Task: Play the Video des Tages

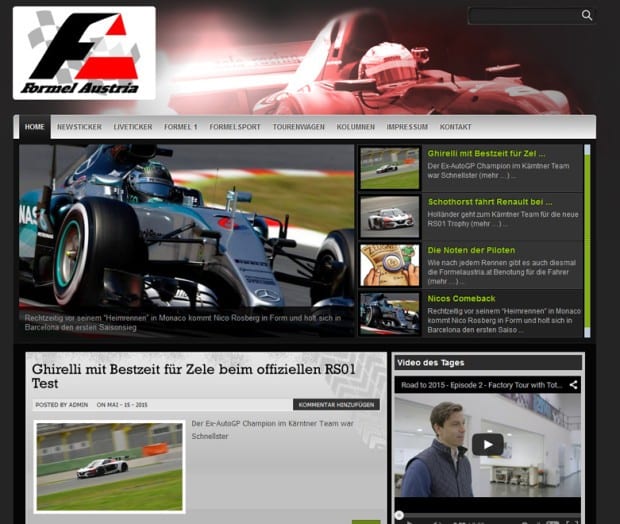Action: point(488,445)
